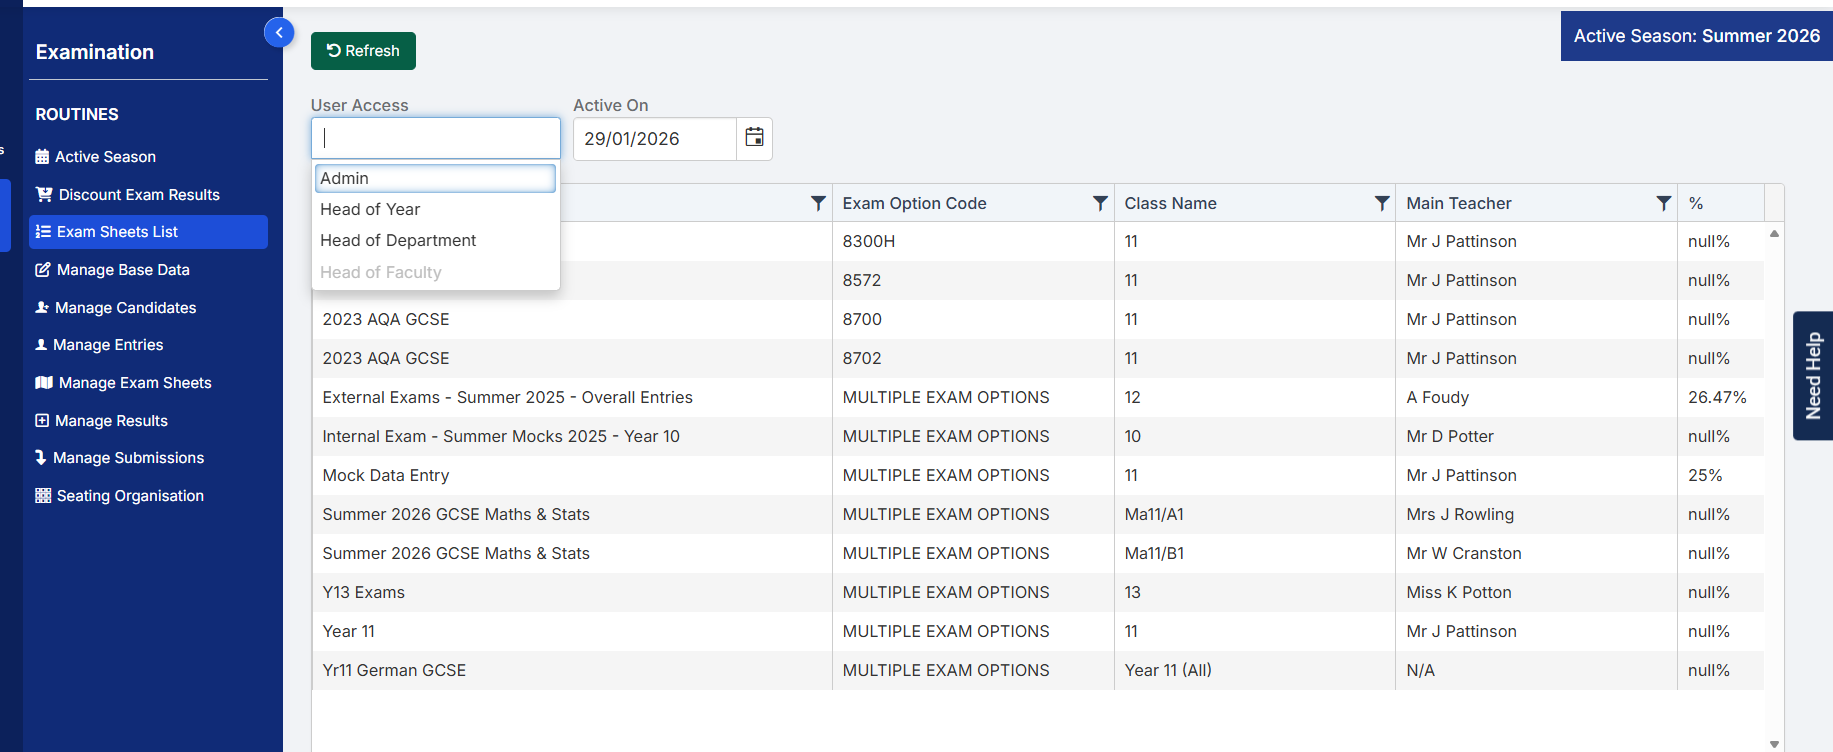Click filter icon on Exam Option Code column
The image size is (1833, 752).
[x=1100, y=203]
